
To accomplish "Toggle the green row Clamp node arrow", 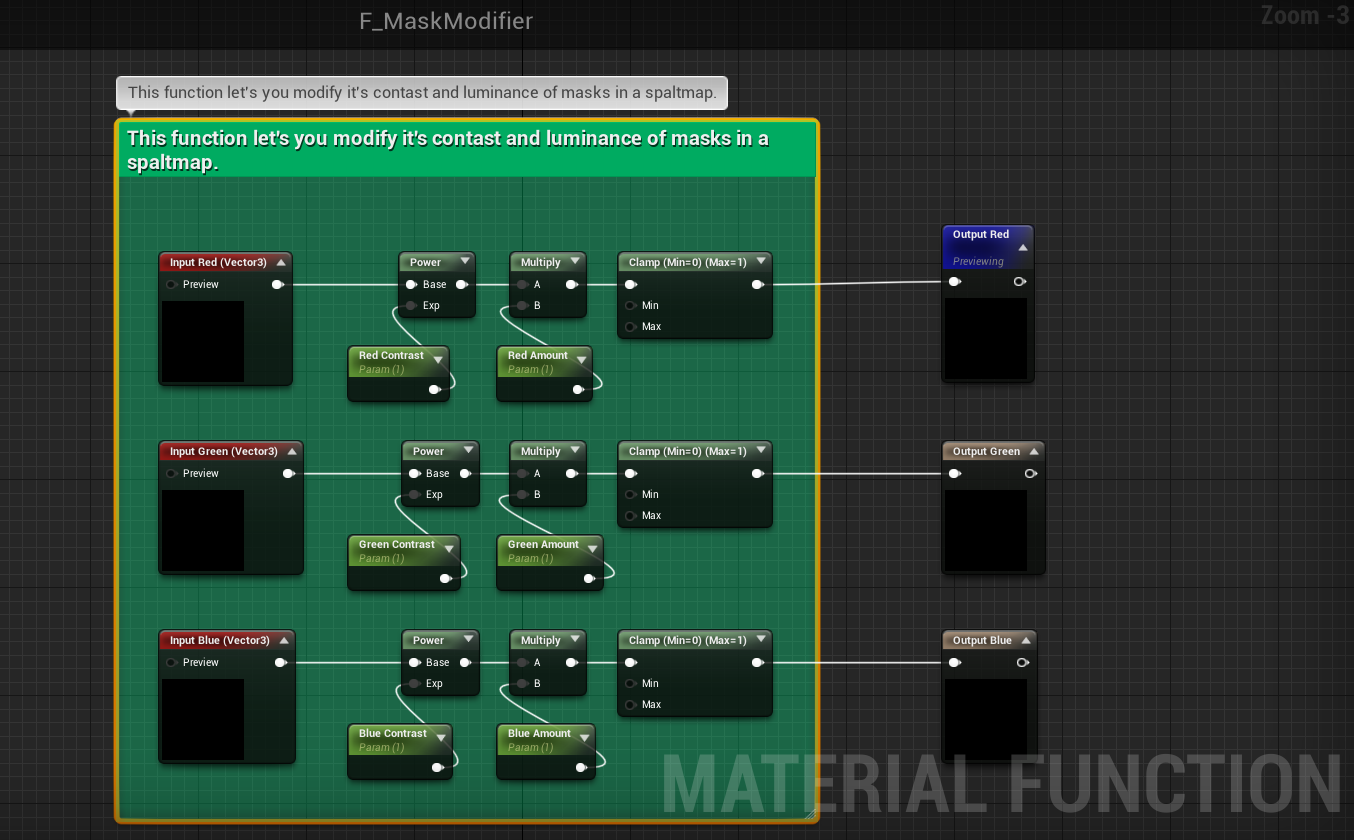I will click(761, 451).
